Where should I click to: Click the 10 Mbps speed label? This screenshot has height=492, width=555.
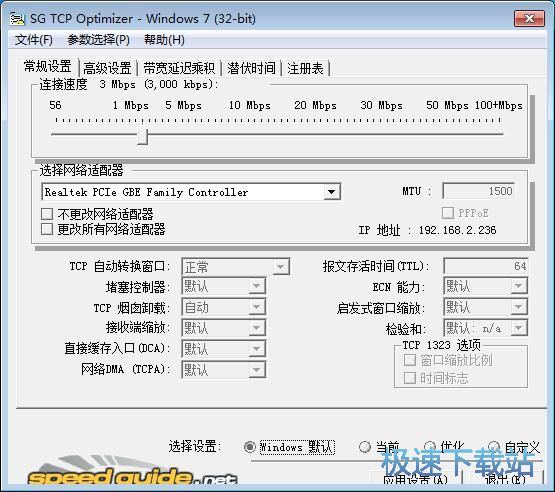250,105
